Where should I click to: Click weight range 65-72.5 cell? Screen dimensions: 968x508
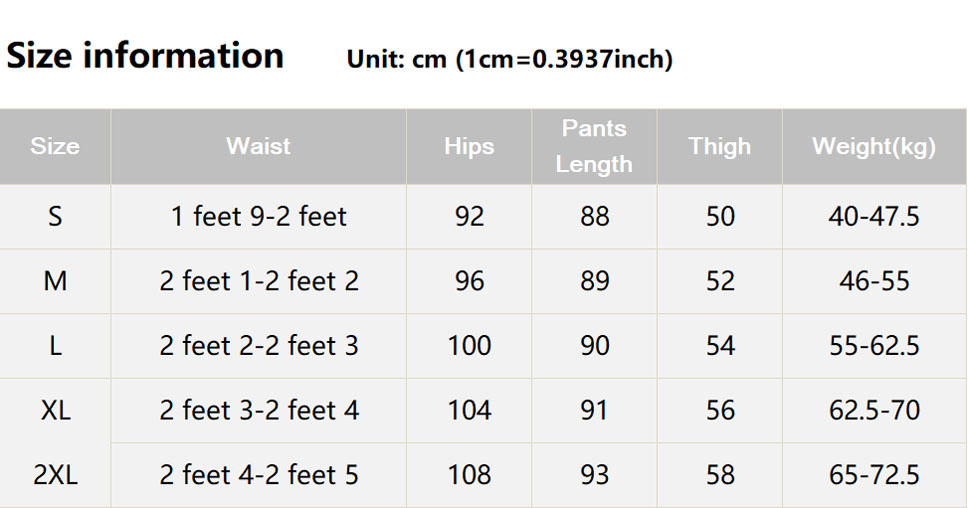coord(874,475)
